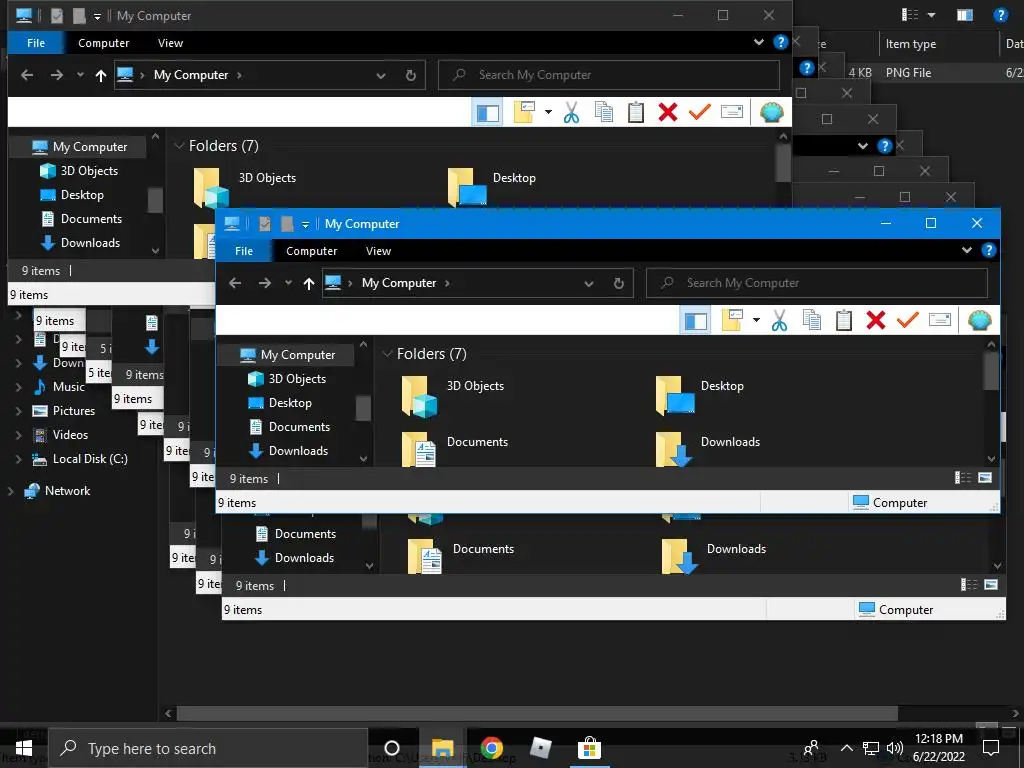Go forward using front window forward arrow
This screenshot has width=1024, height=768.
tap(264, 283)
